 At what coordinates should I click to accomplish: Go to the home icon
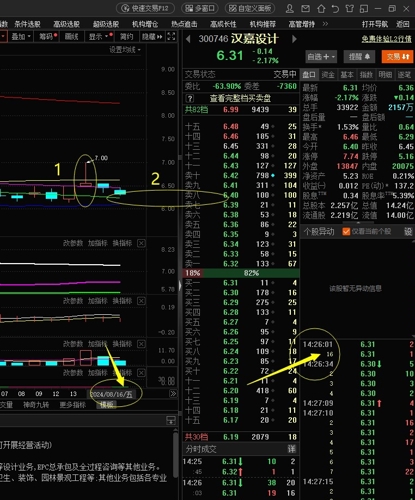pos(321,8)
